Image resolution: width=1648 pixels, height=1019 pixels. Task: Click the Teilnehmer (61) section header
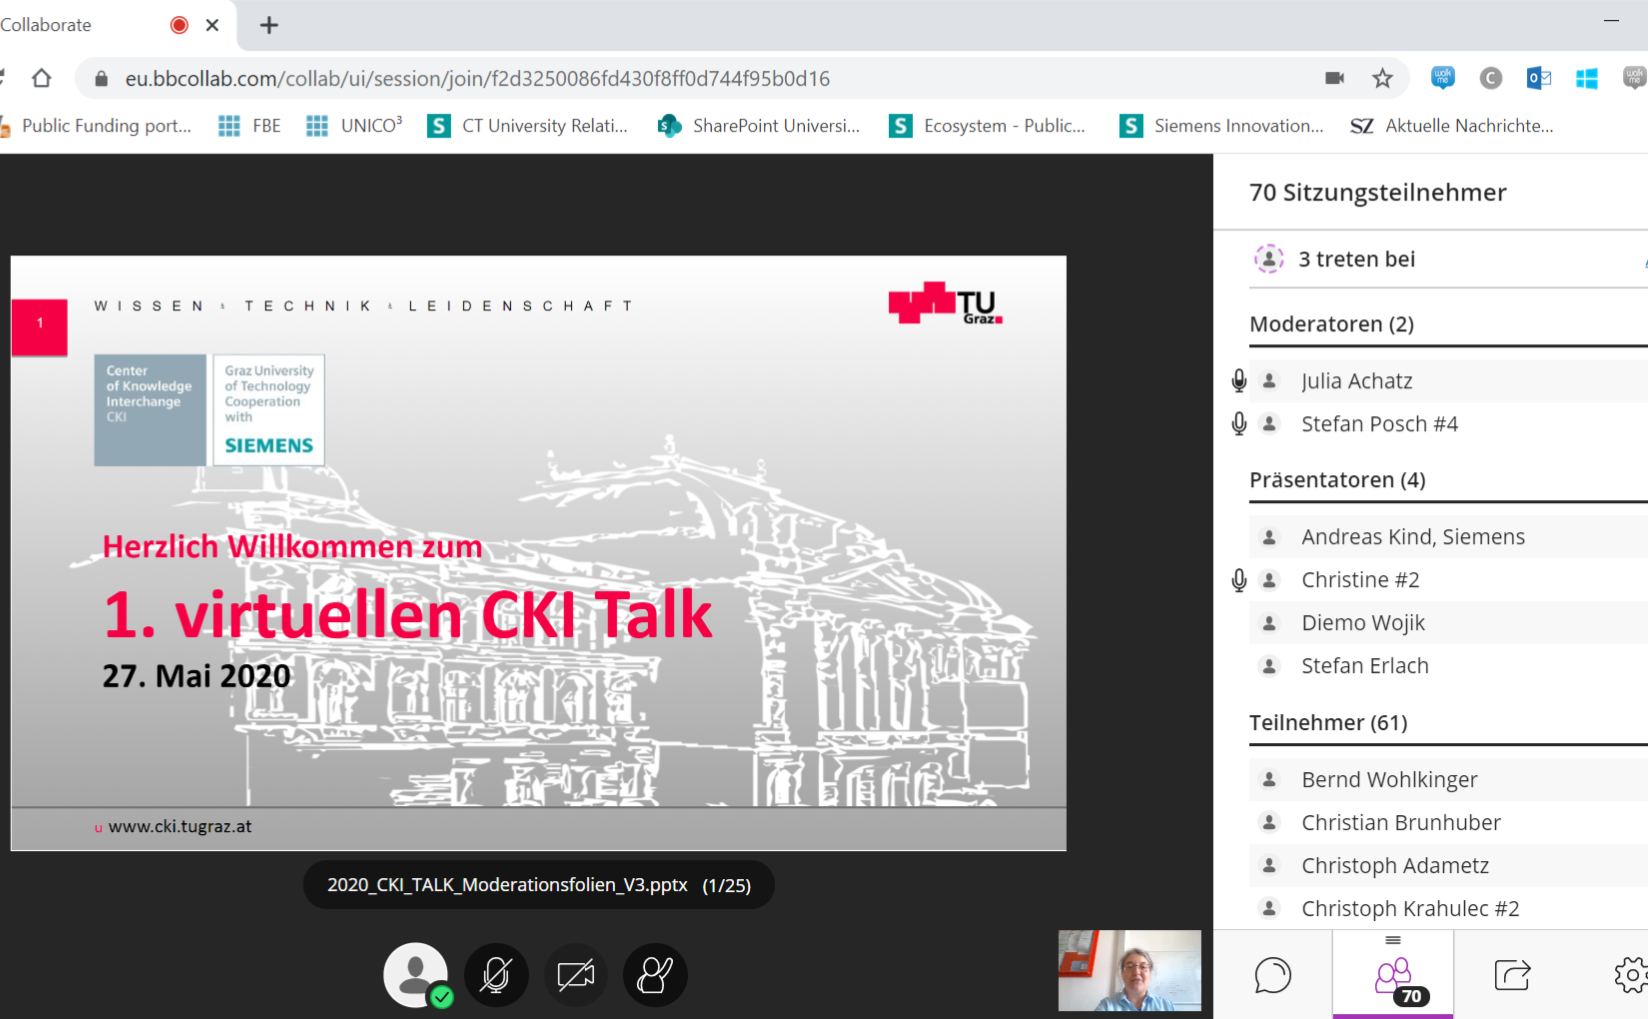pos(1329,723)
